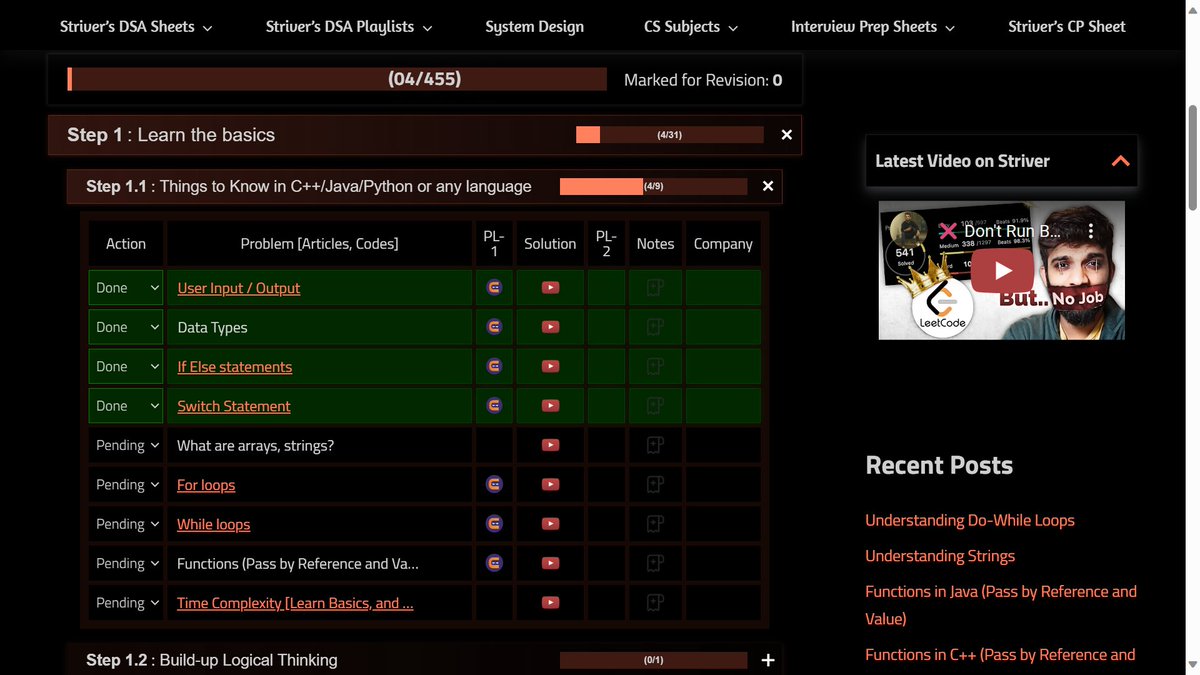The width and height of the screenshot is (1200, 675).
Task: Open Striver's DSA Playlists menu
Action: click(x=349, y=27)
